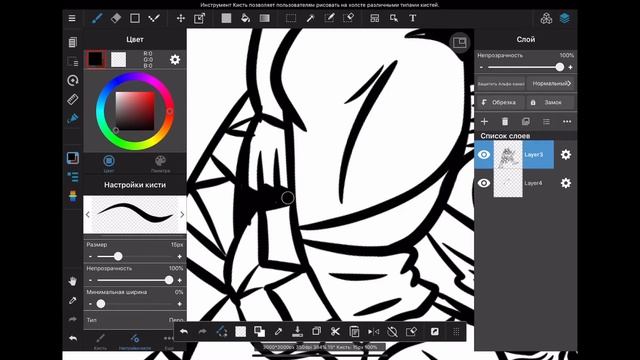Select Layer4 thumbnail in layer list

click(x=508, y=183)
